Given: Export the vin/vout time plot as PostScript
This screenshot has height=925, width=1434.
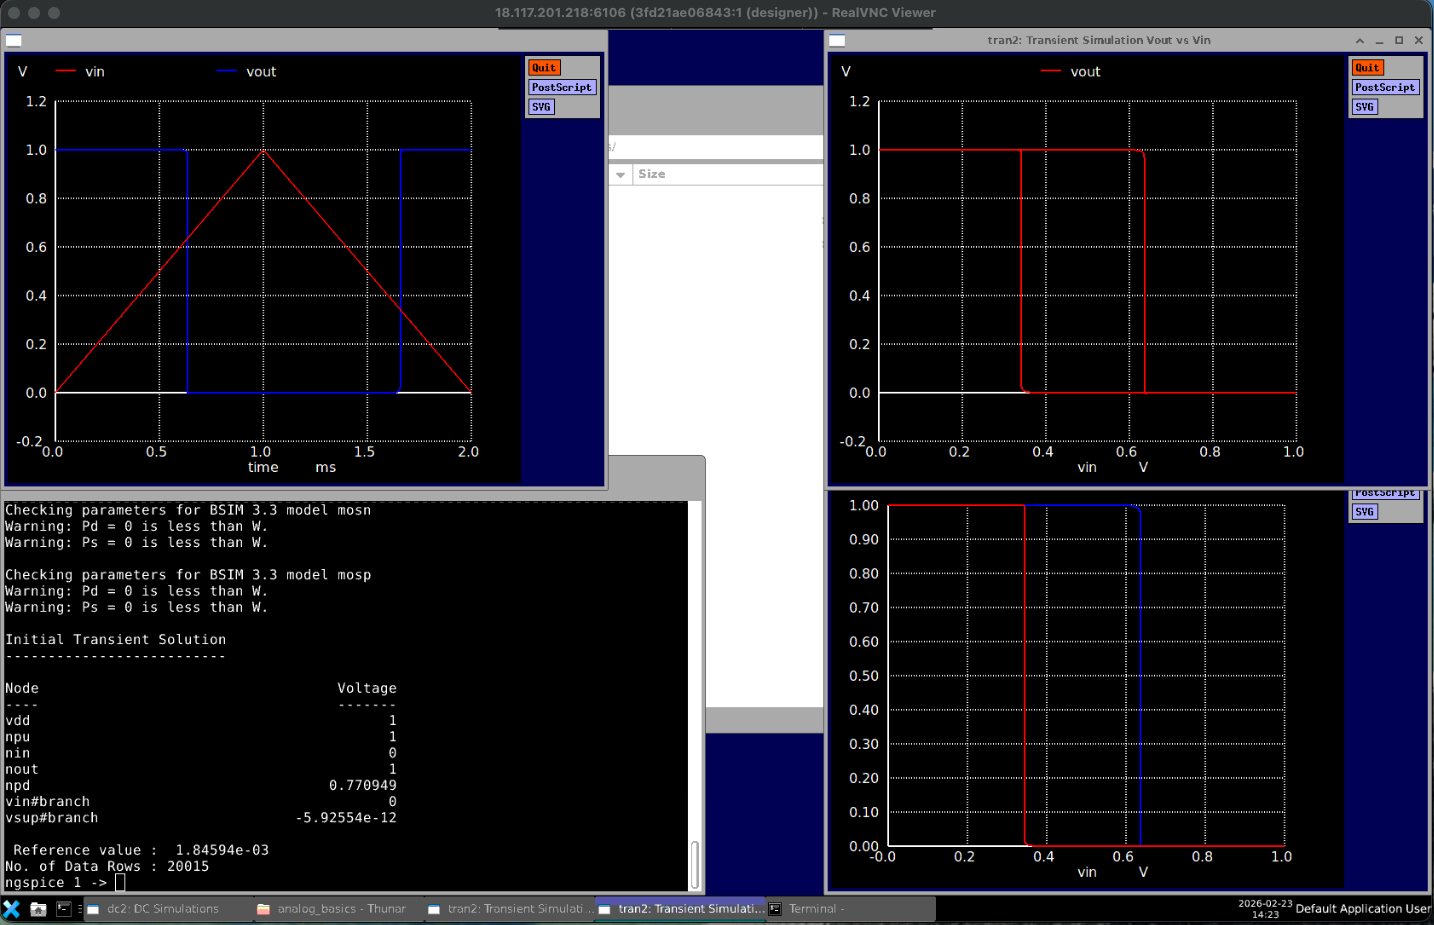Looking at the screenshot, I should pos(561,87).
